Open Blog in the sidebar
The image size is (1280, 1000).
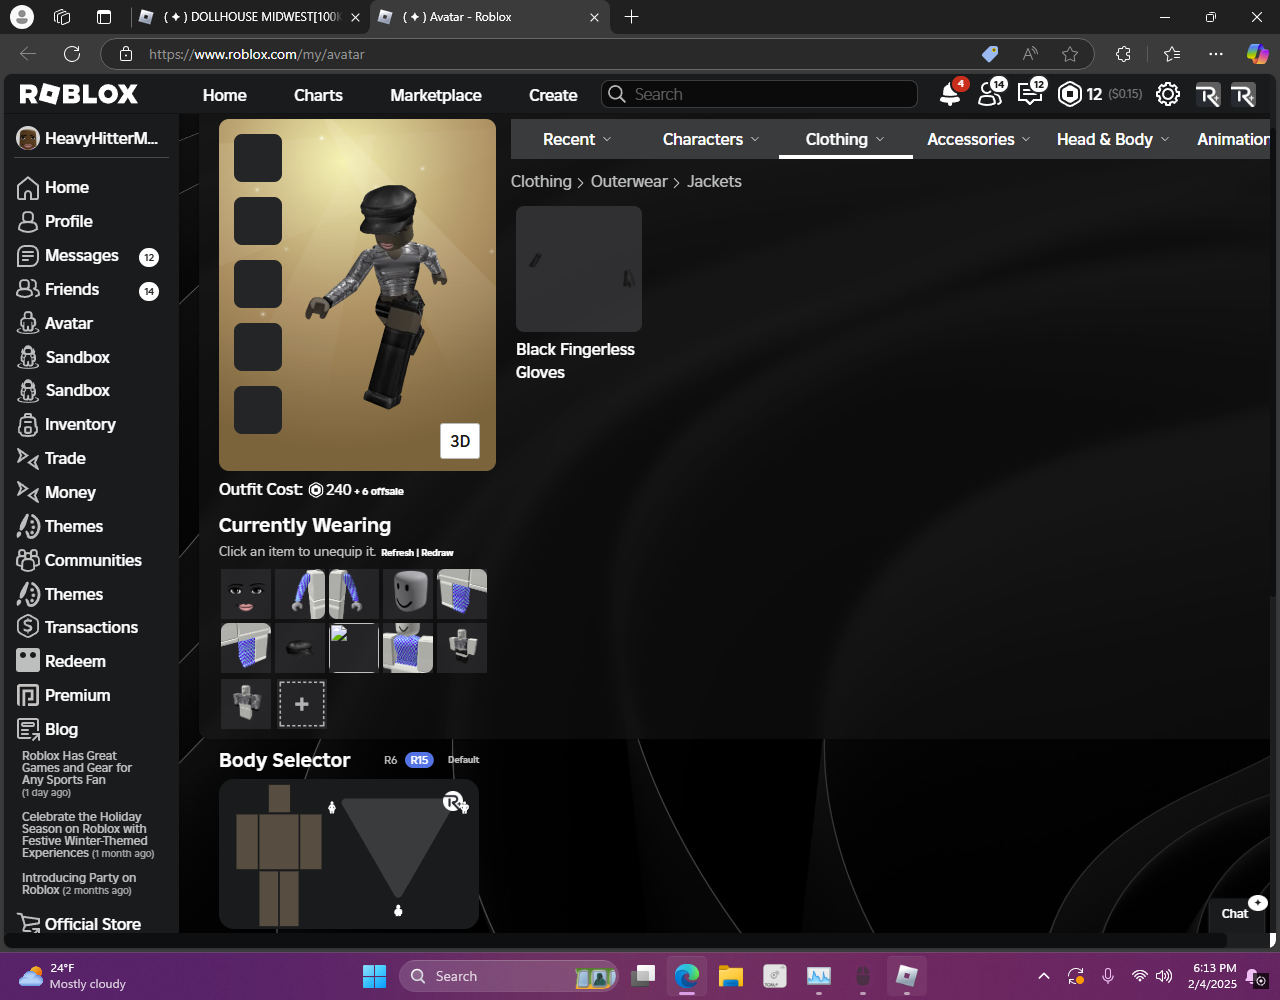pos(61,729)
